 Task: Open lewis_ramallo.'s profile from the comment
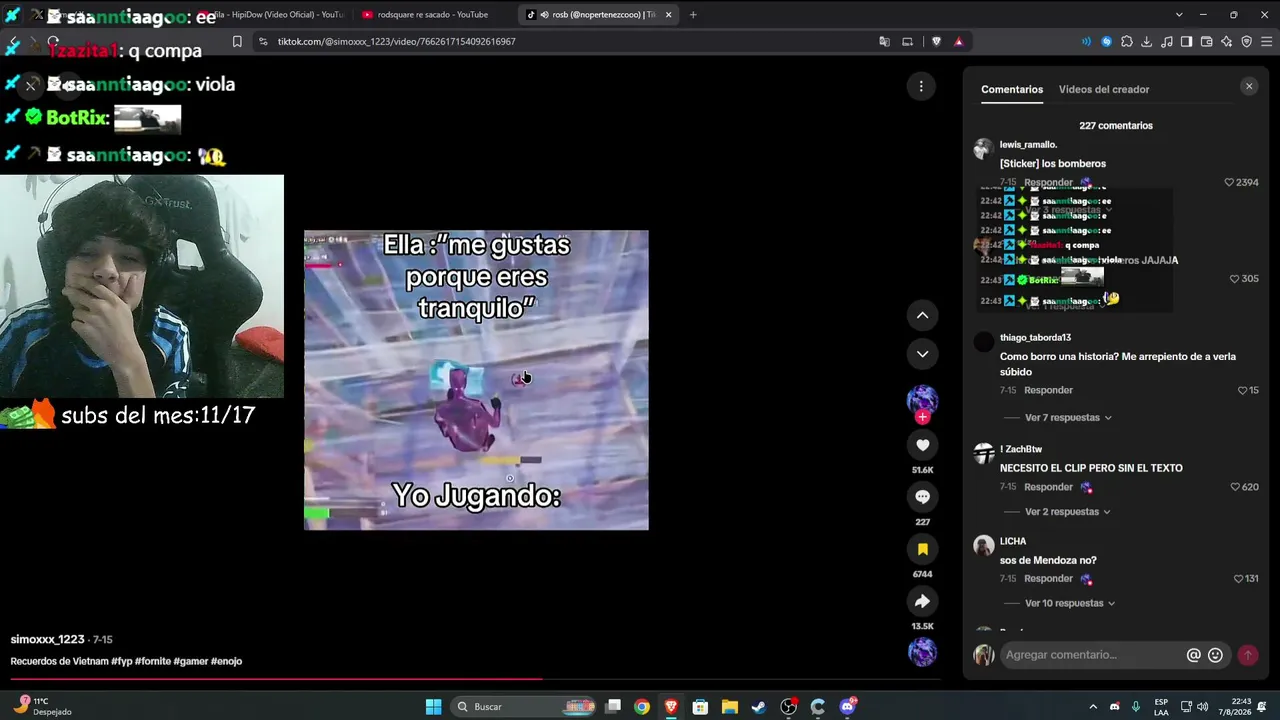(x=1028, y=145)
